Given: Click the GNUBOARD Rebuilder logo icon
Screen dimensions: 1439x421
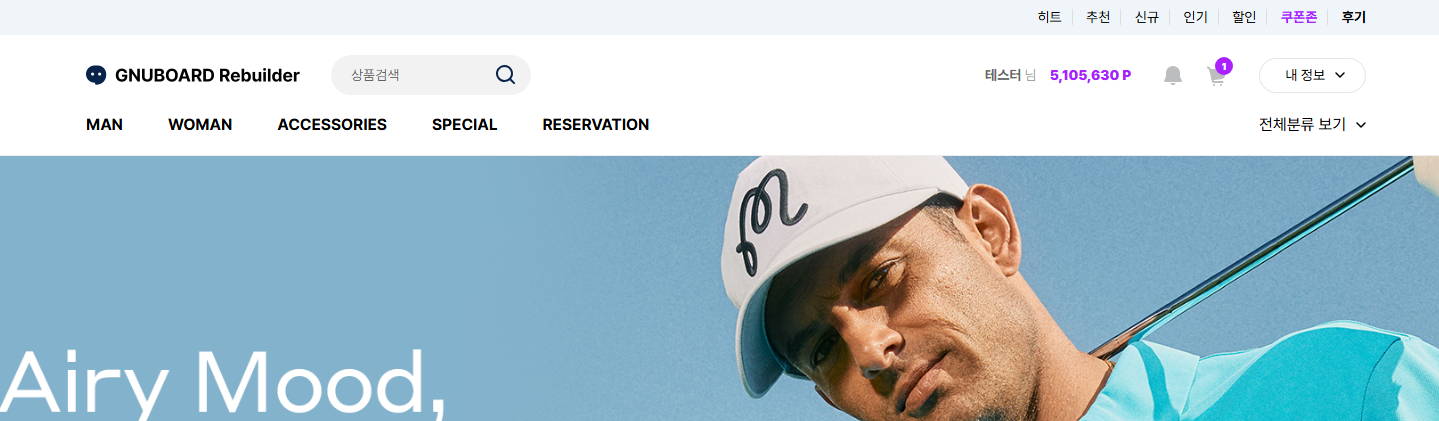Looking at the screenshot, I should (x=96, y=75).
